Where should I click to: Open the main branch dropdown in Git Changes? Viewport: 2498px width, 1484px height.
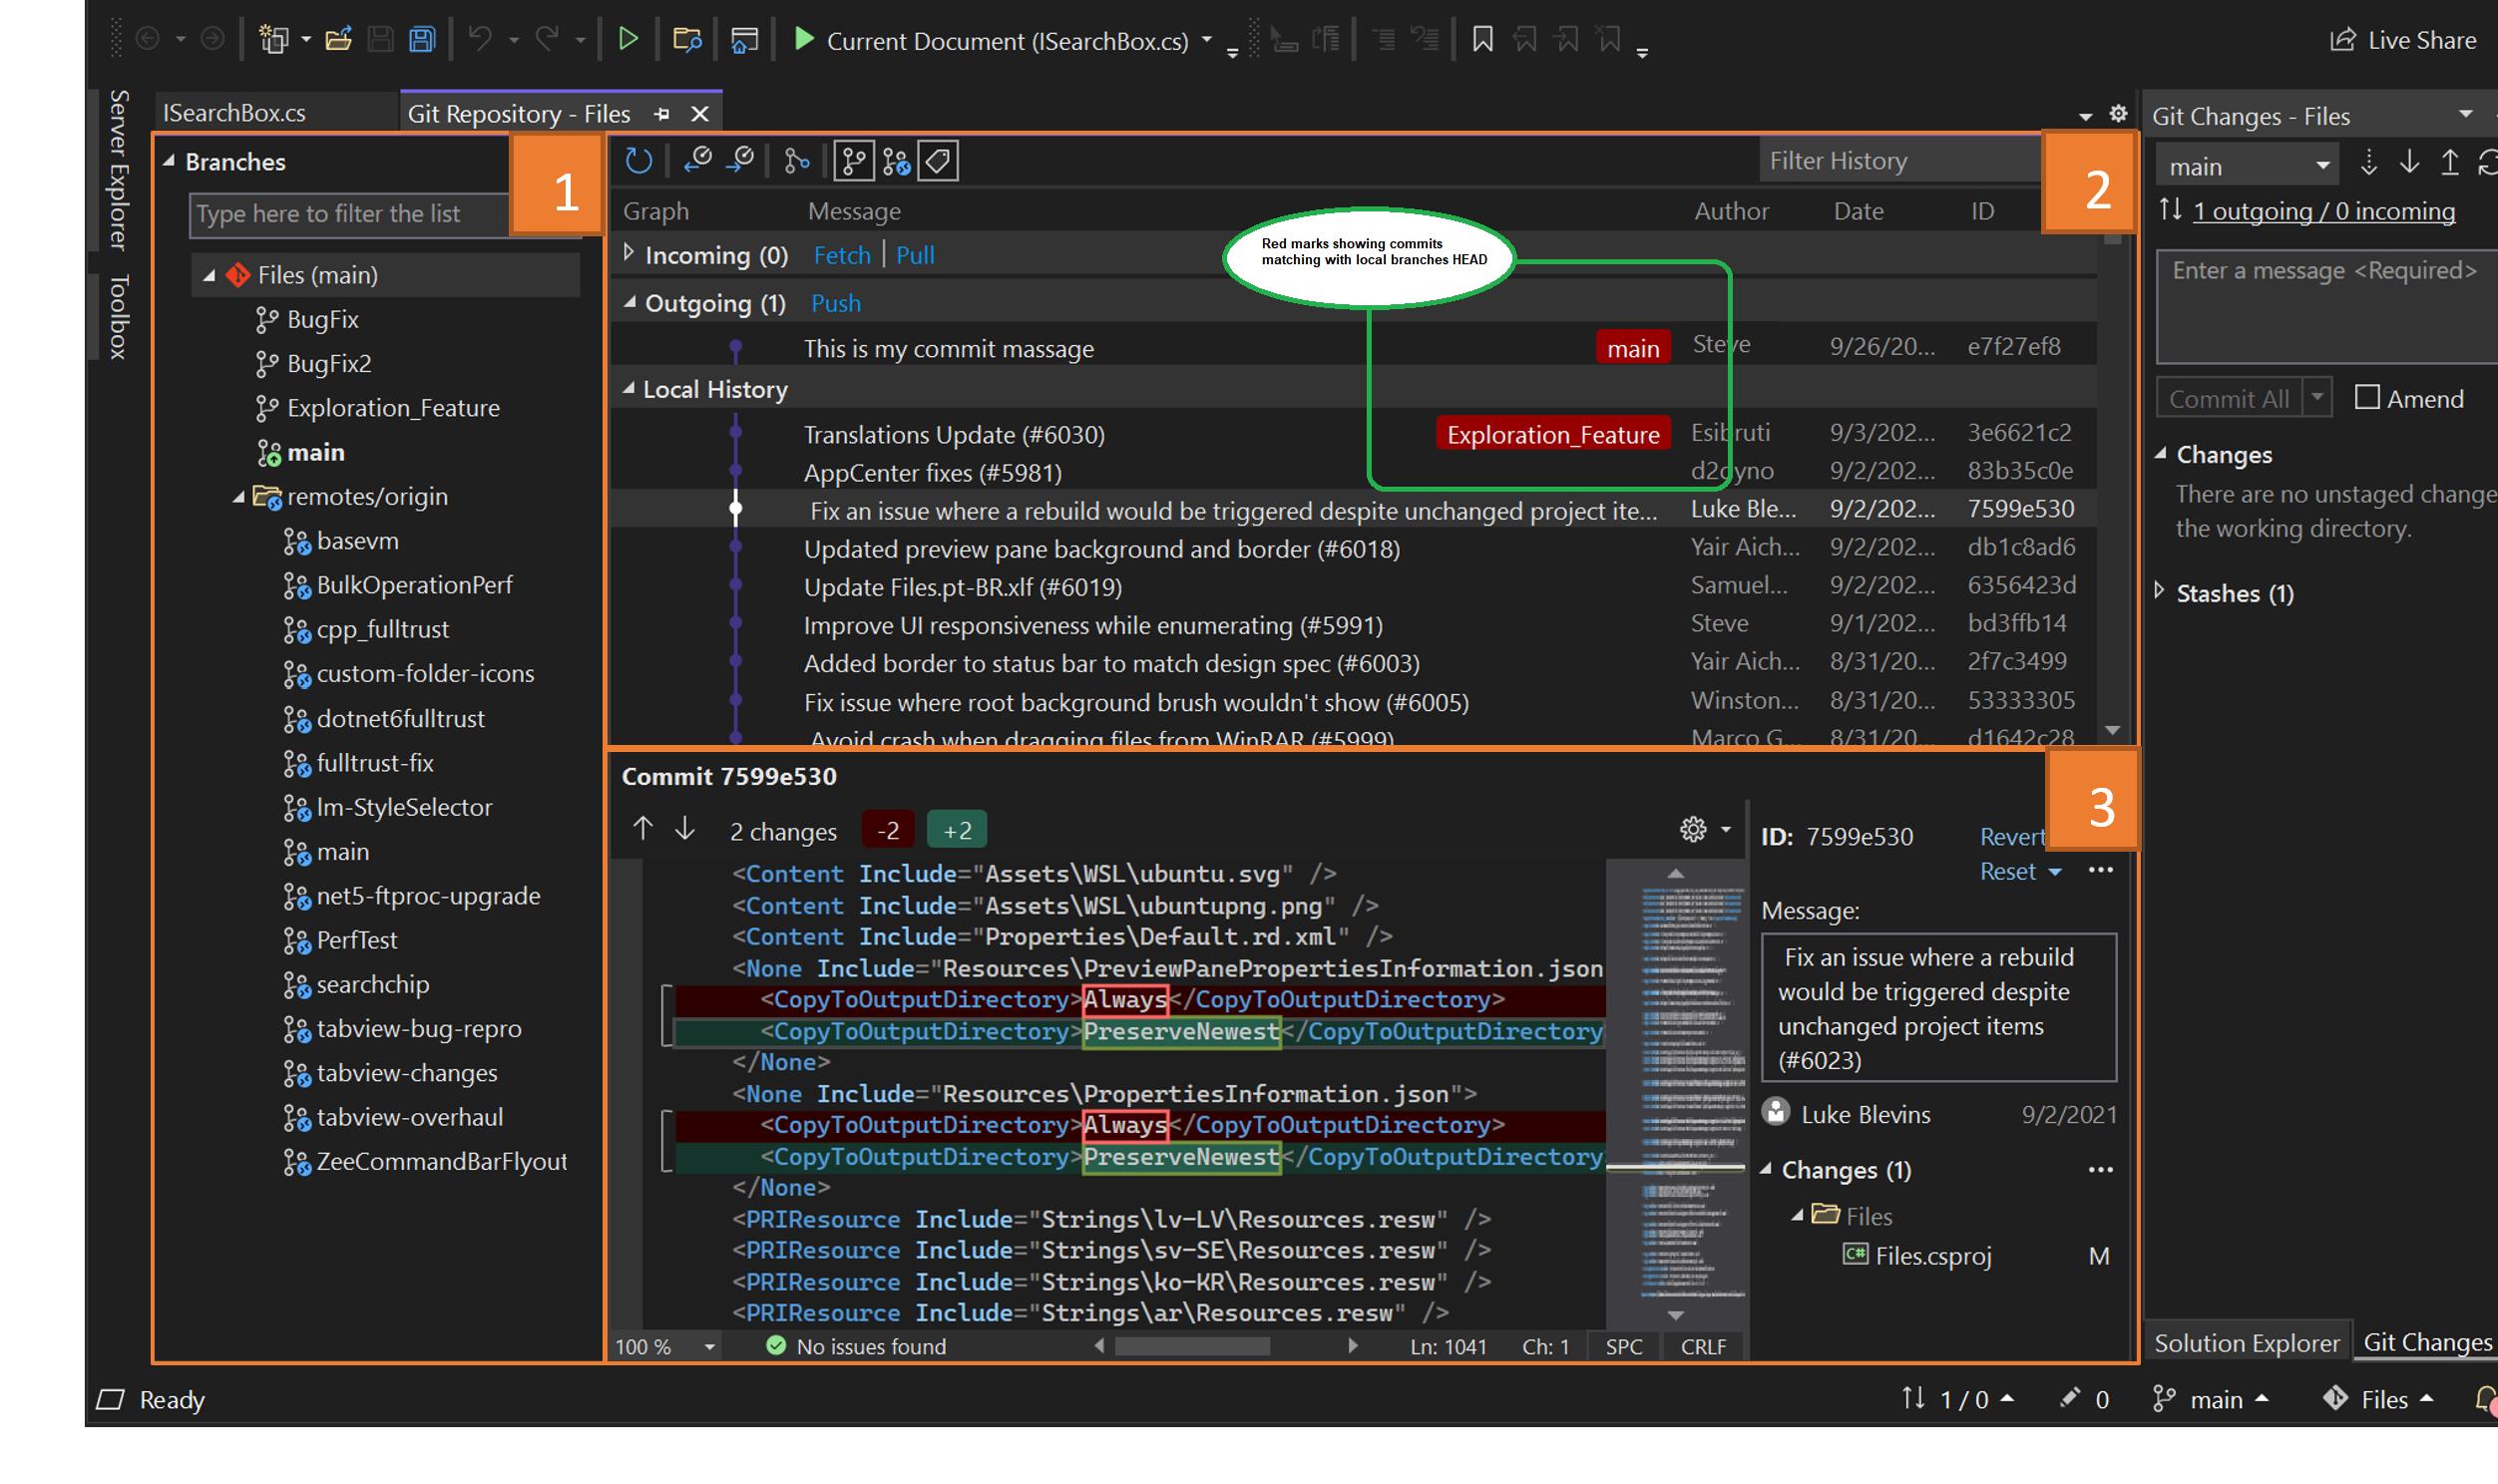(x=2246, y=166)
